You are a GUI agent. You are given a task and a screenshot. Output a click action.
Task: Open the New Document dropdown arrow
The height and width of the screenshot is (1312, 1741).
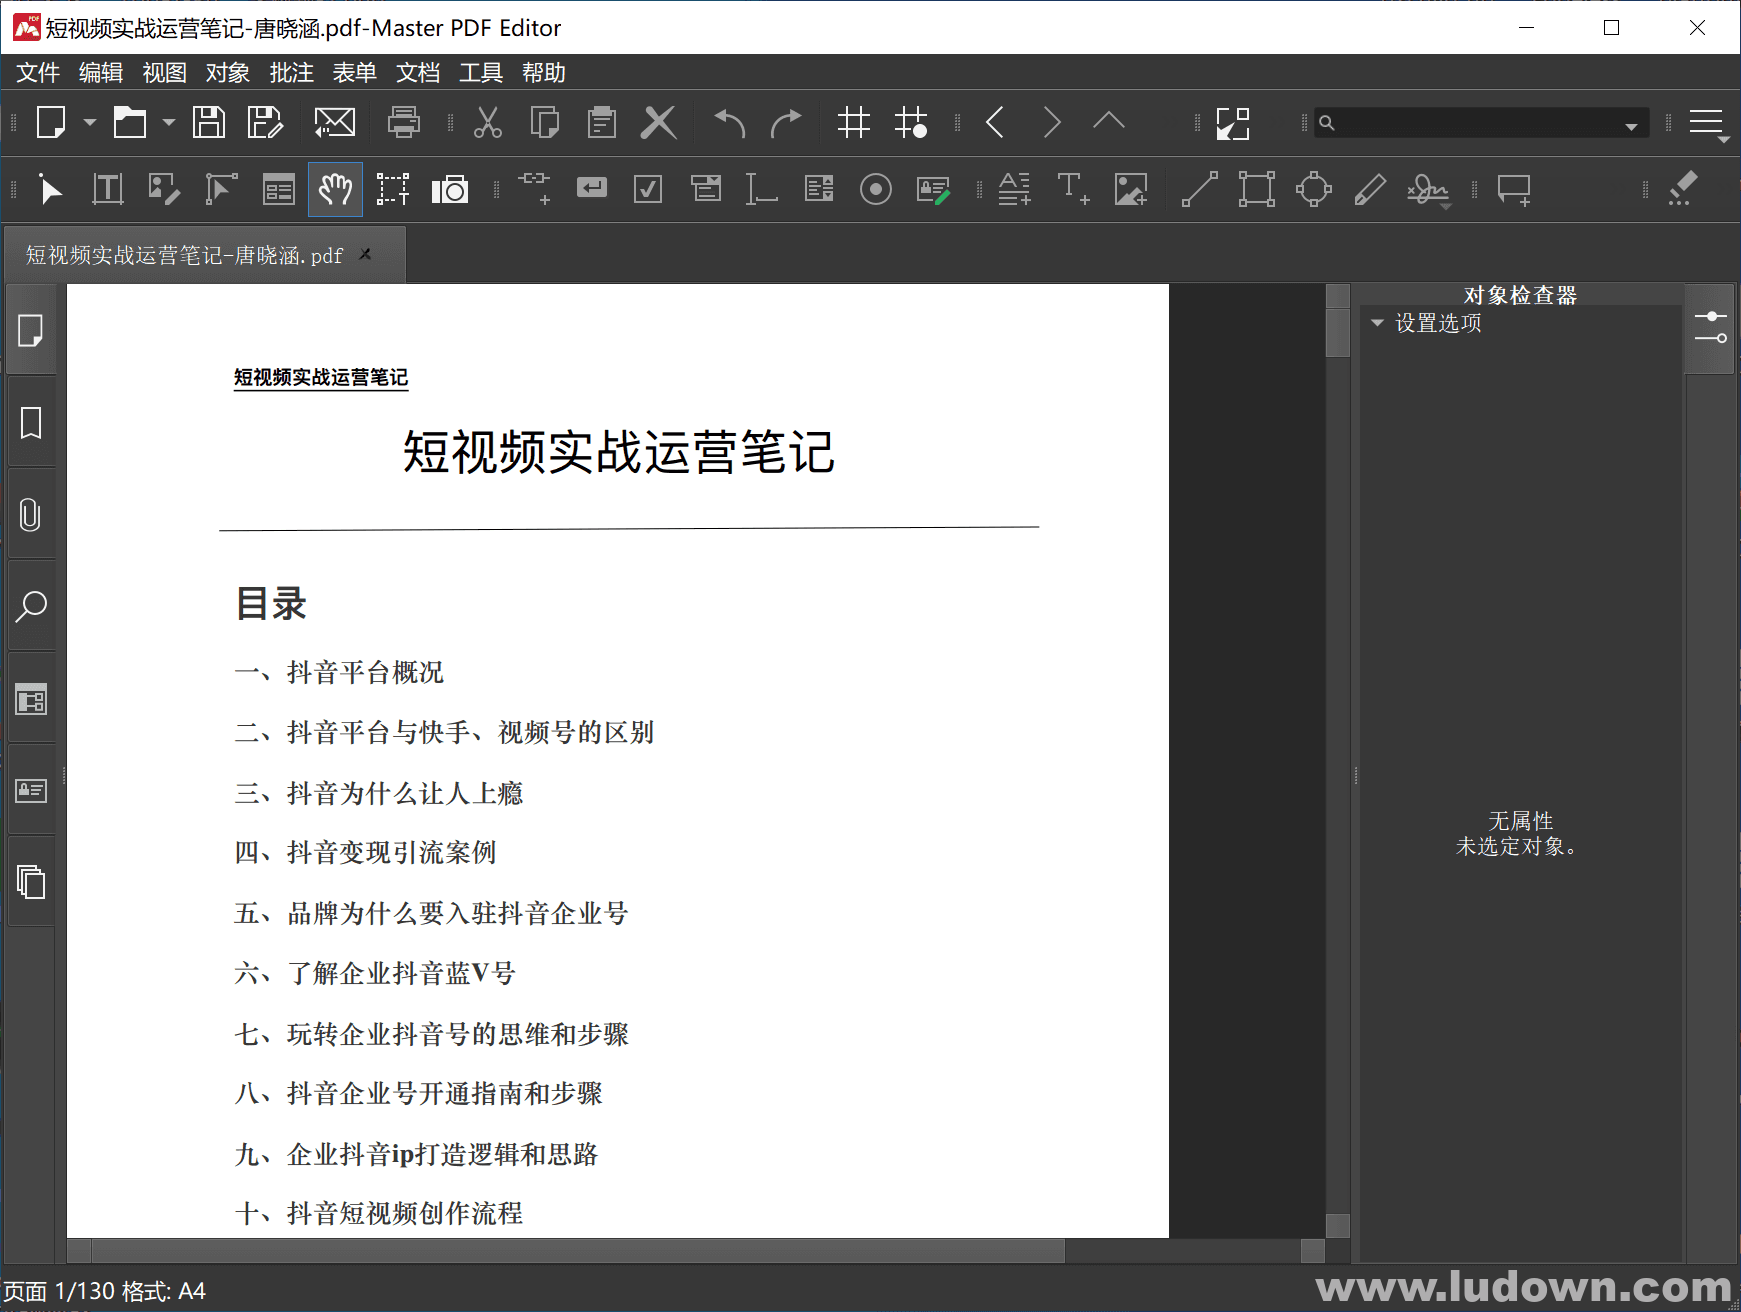click(88, 122)
